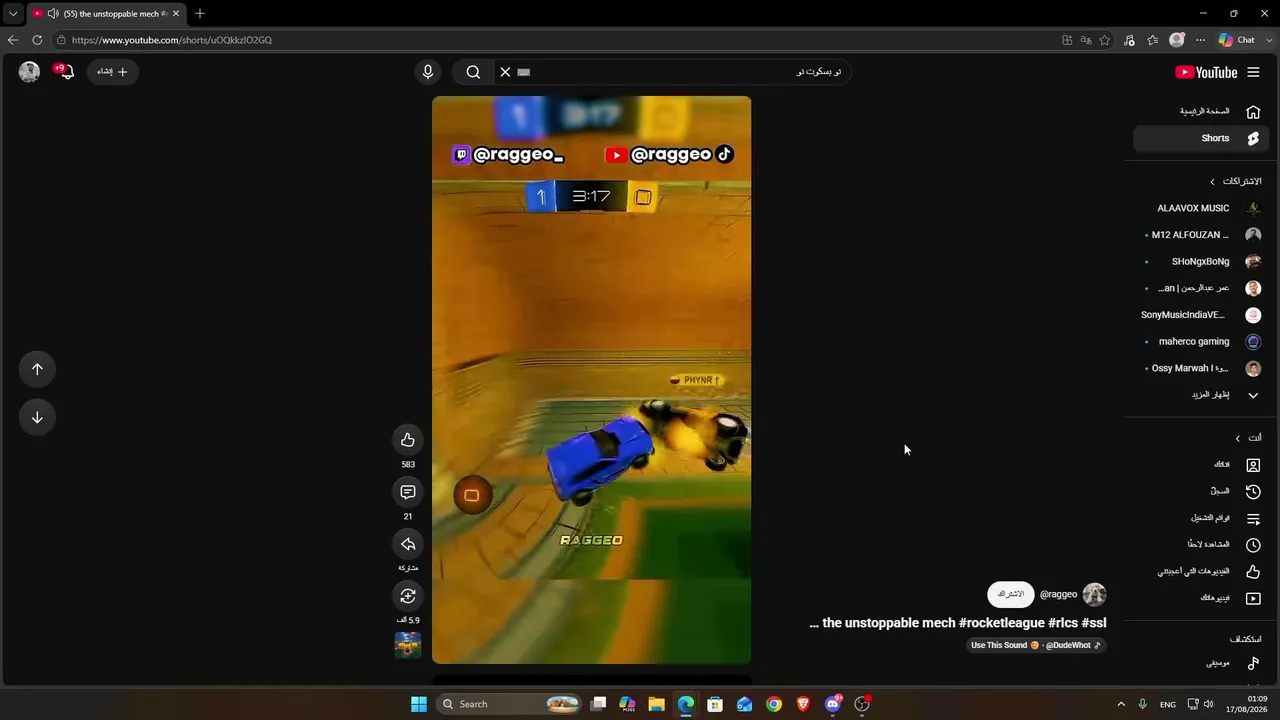Open the account avatar menu on YouTube
Screen dimensions: 1280x720
pyautogui.click(x=29, y=72)
